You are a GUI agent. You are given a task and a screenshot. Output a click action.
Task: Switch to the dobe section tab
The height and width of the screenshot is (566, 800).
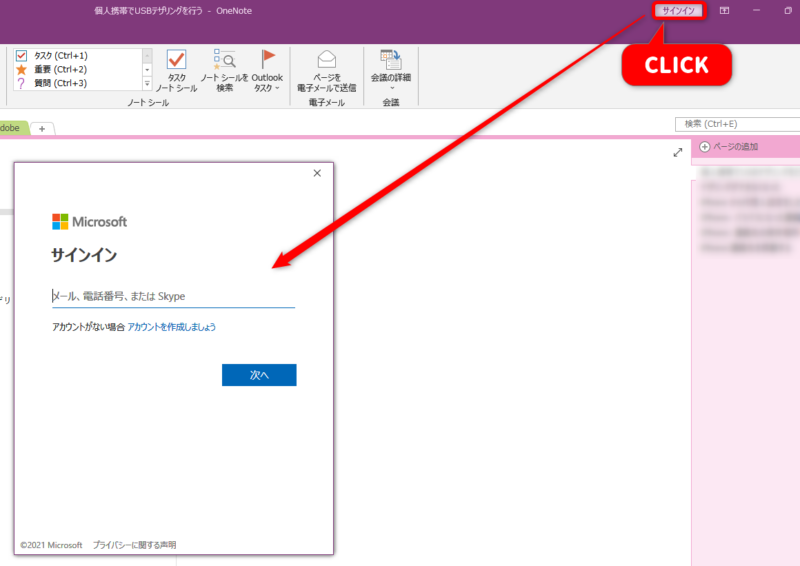(x=13, y=128)
